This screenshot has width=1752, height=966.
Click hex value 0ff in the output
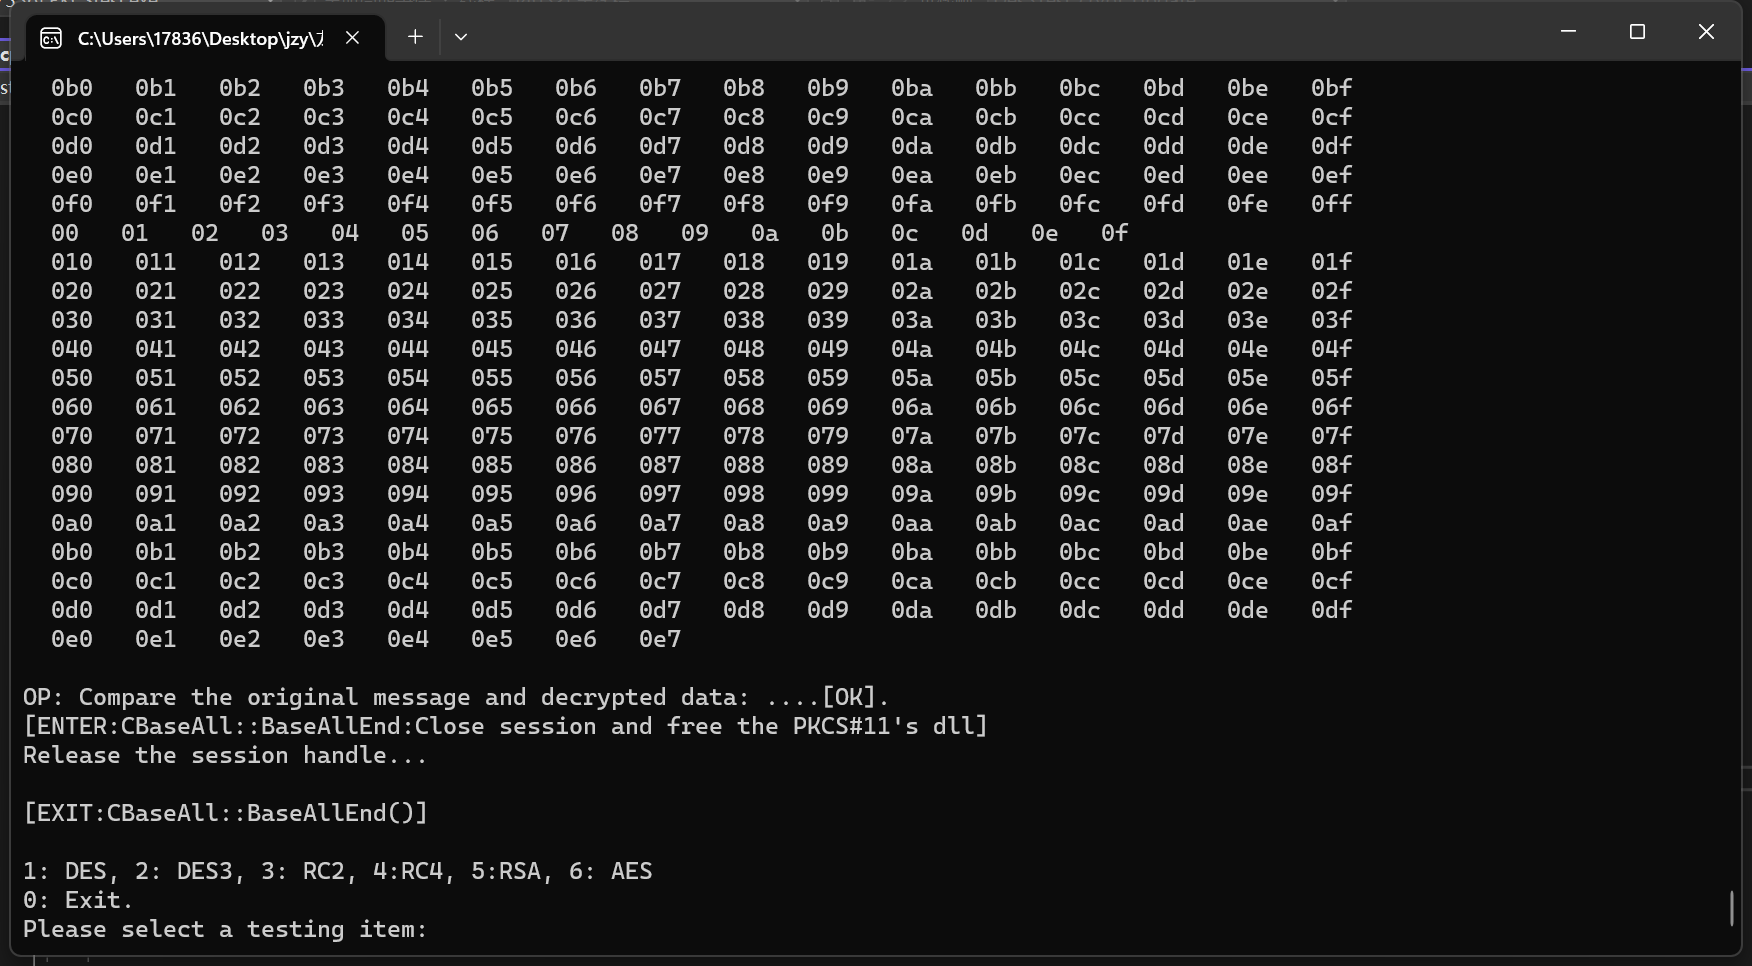click(1331, 204)
